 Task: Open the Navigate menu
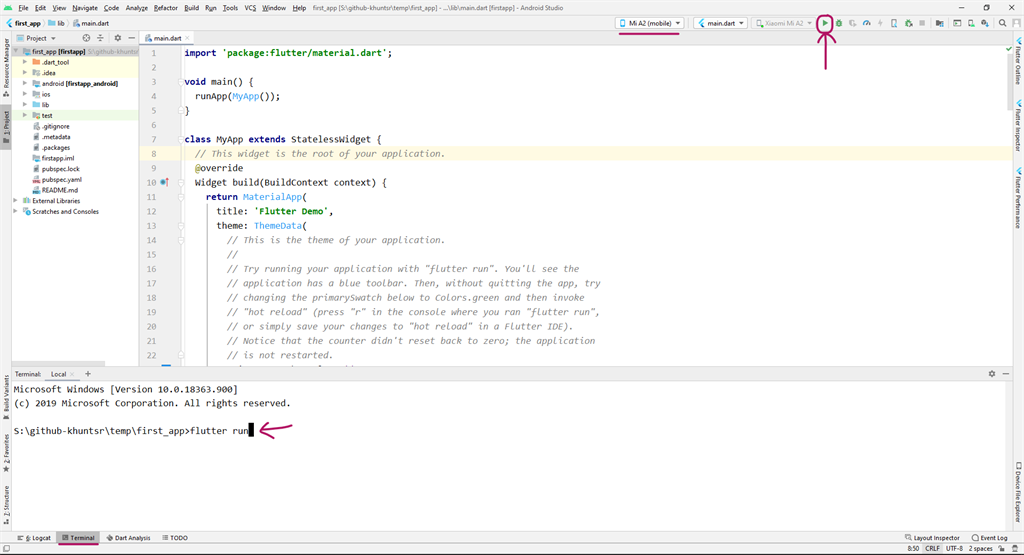[84, 8]
